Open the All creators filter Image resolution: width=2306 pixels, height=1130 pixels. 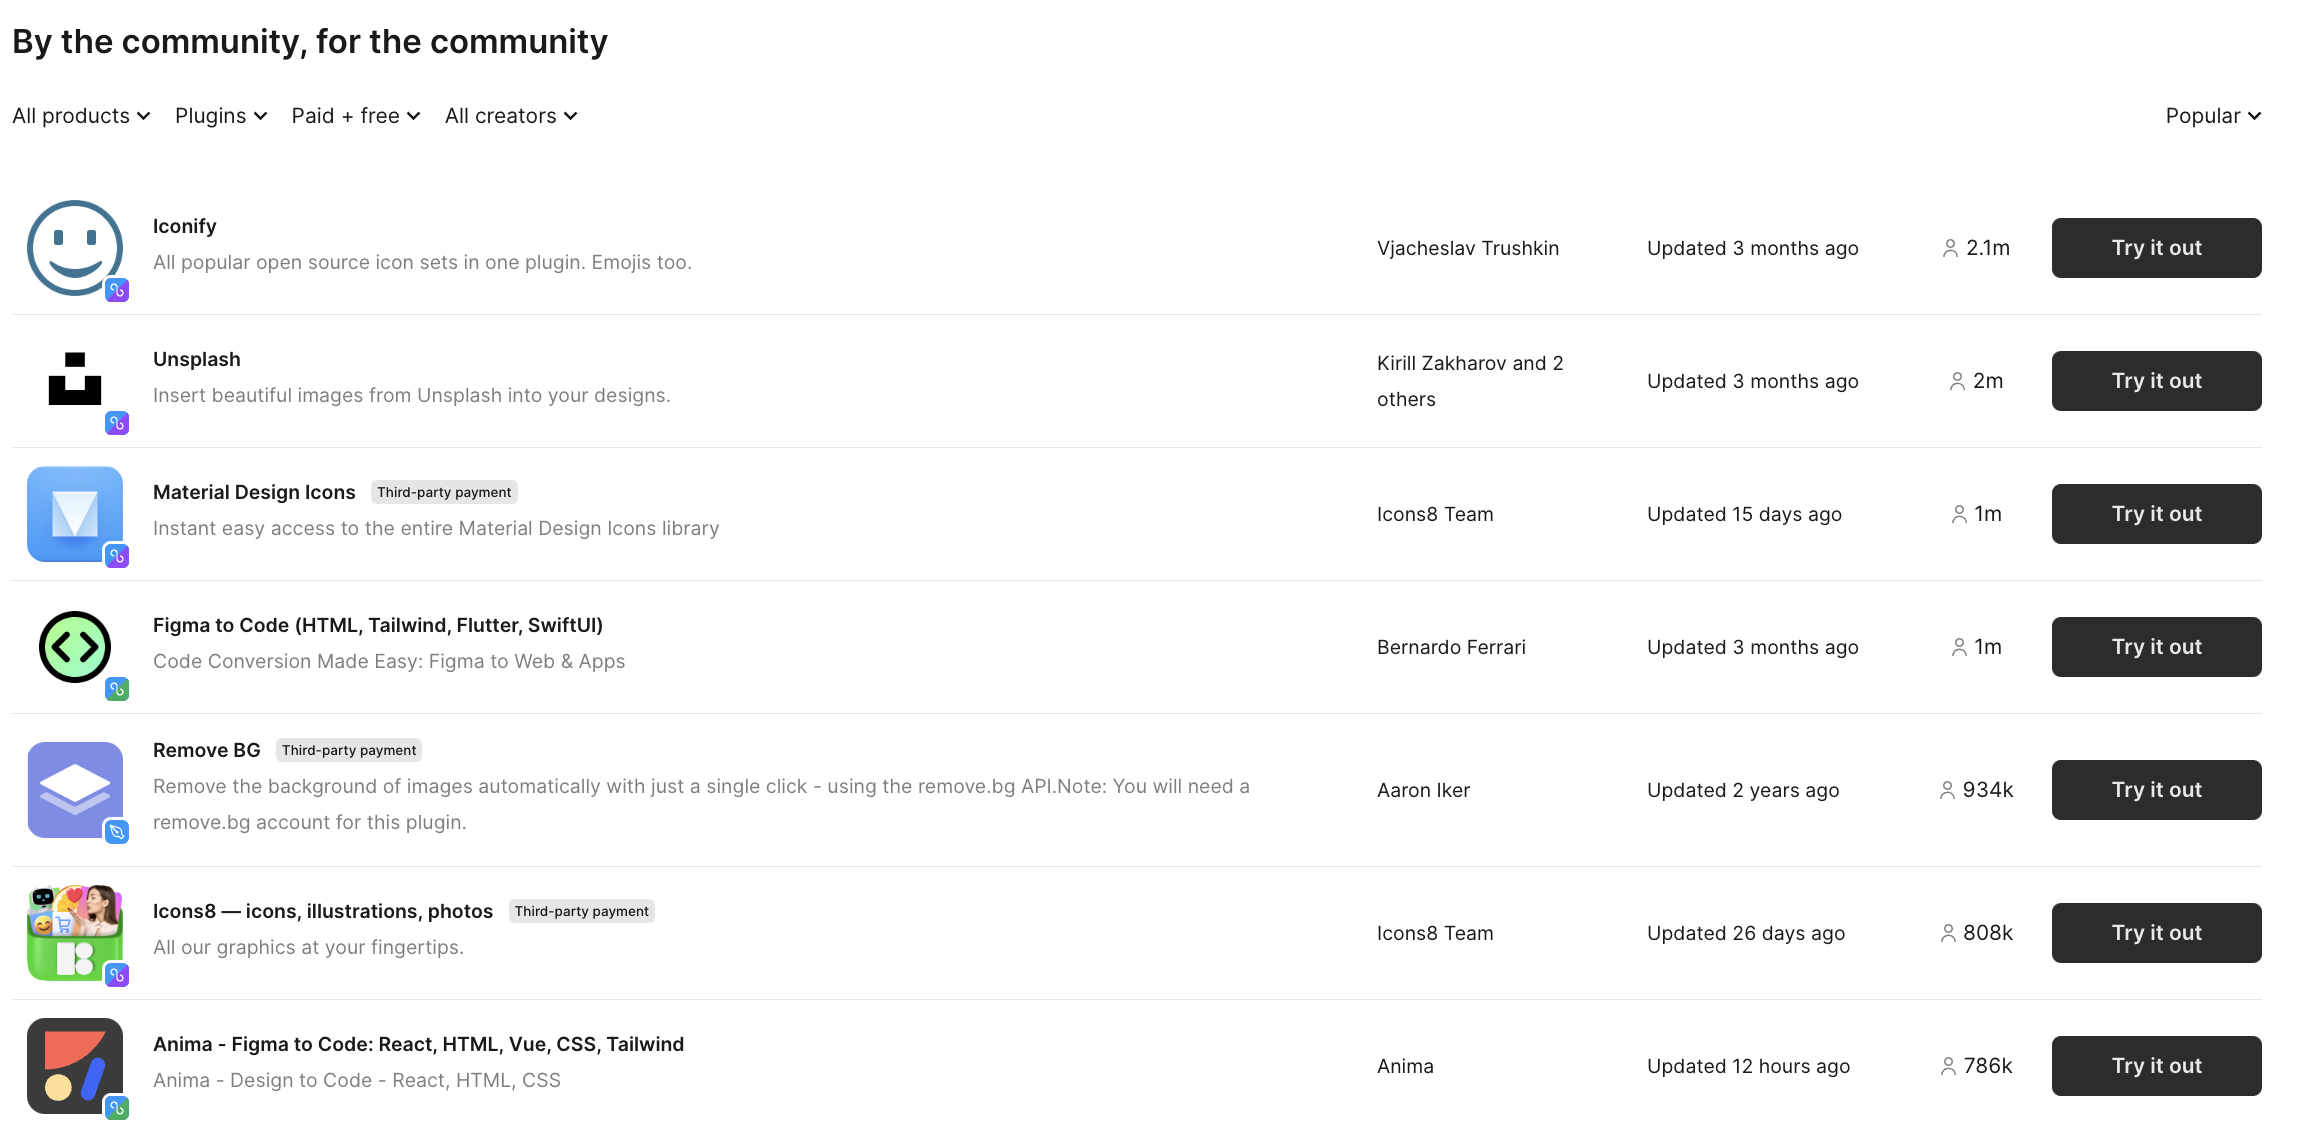click(511, 116)
